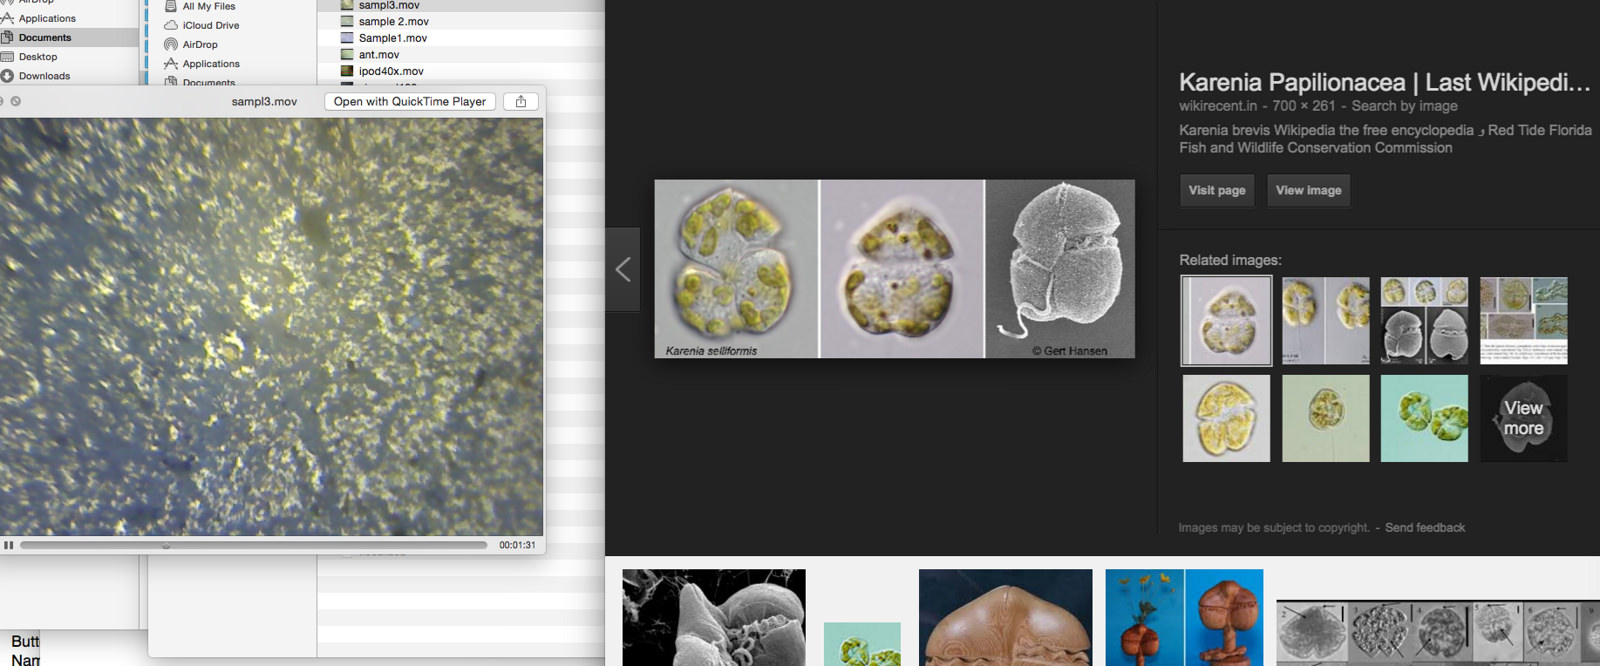Open the related thumbnail showing a document collage
Image resolution: width=1600 pixels, height=666 pixels.
click(x=1524, y=320)
